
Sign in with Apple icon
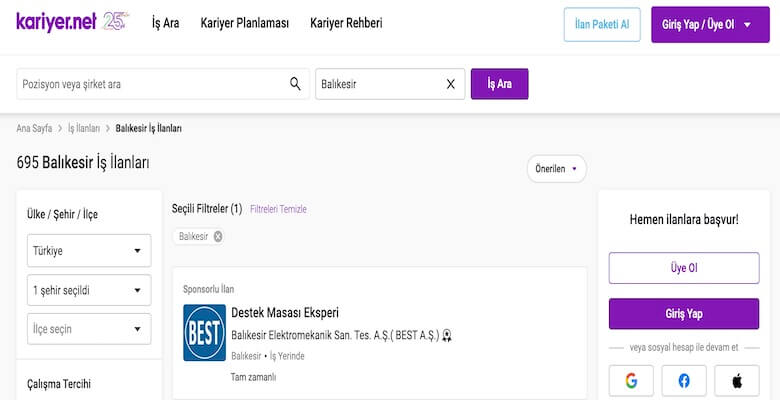click(x=737, y=381)
